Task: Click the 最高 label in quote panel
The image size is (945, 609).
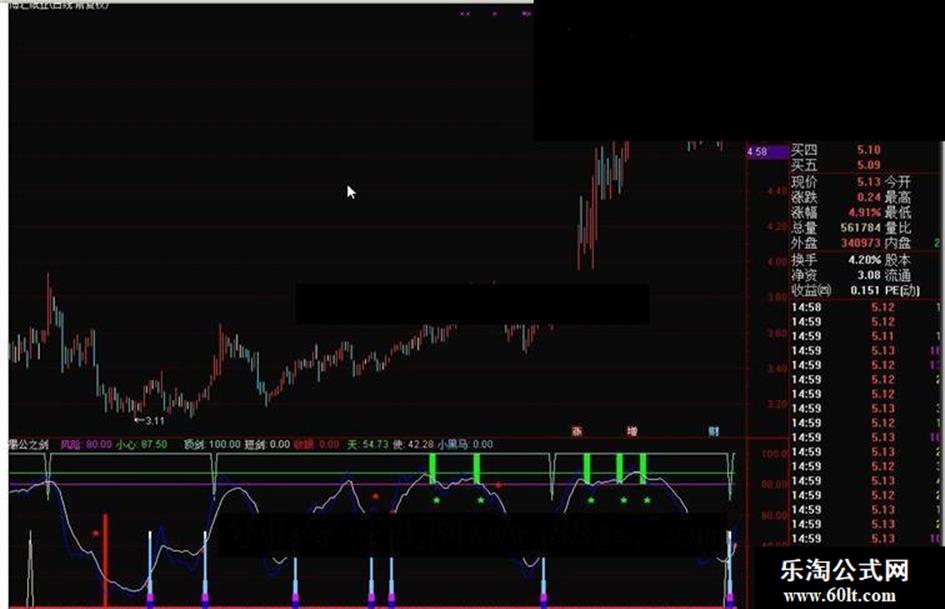Action: pyautogui.click(x=898, y=197)
